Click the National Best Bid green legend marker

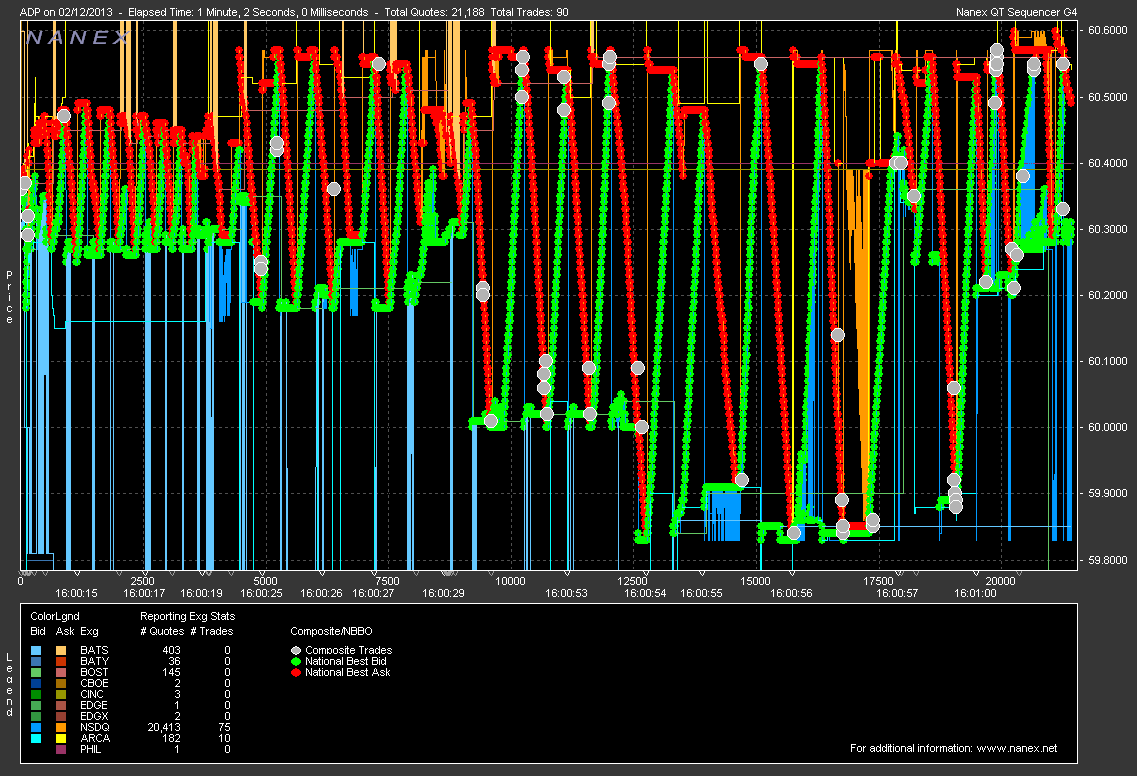295,661
